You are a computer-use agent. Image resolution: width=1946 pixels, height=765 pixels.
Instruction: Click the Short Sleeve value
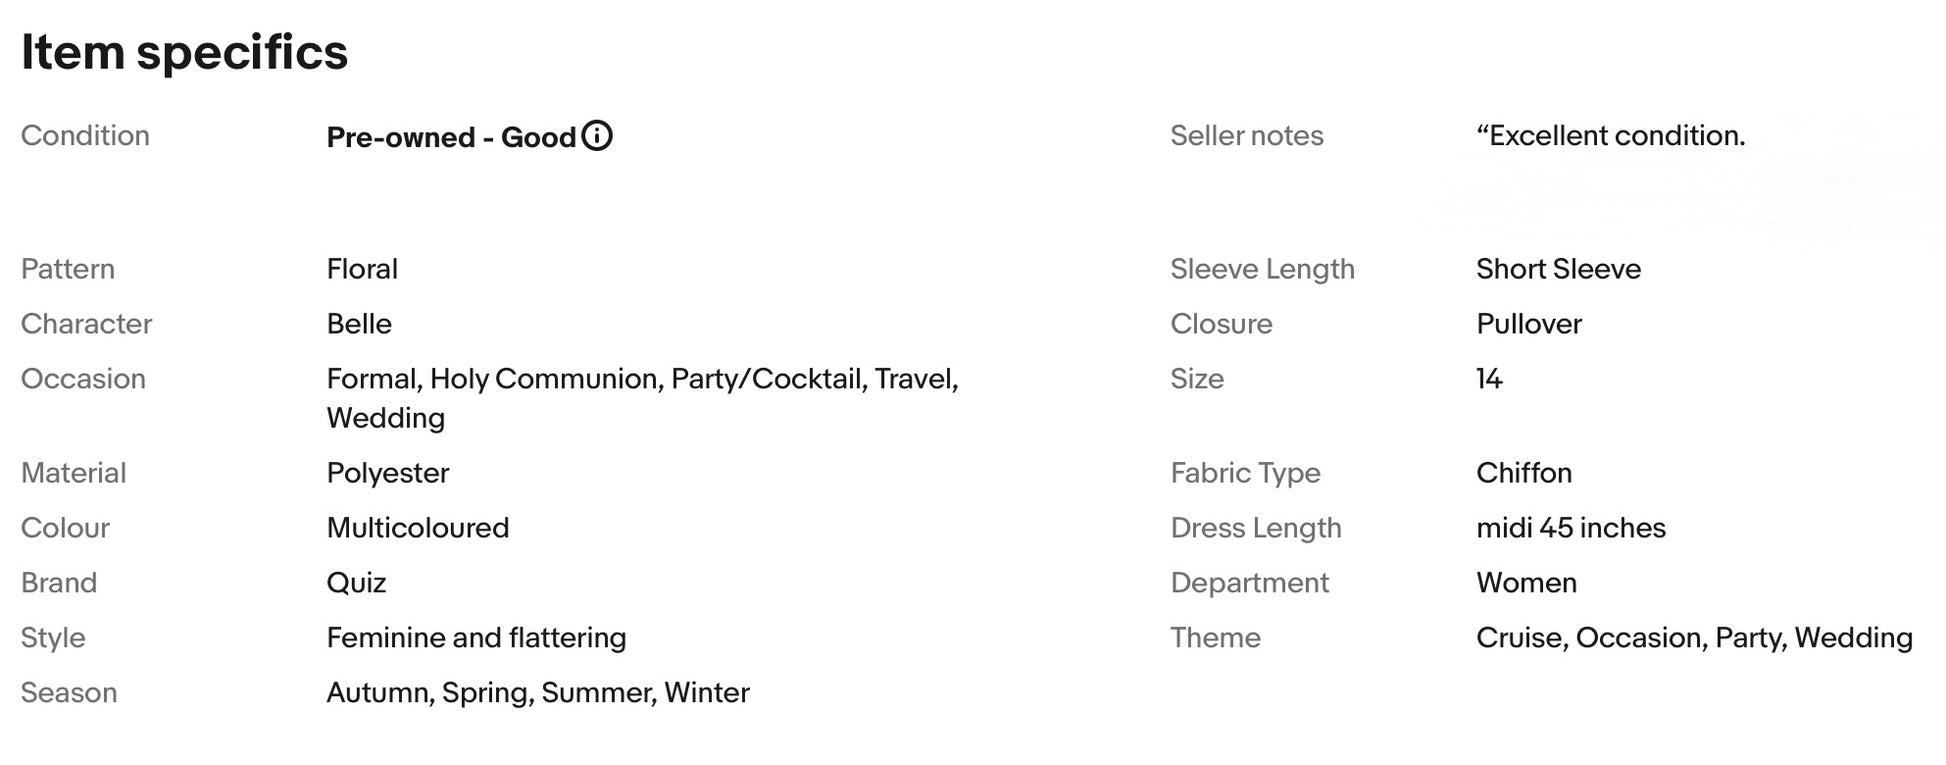(1558, 269)
